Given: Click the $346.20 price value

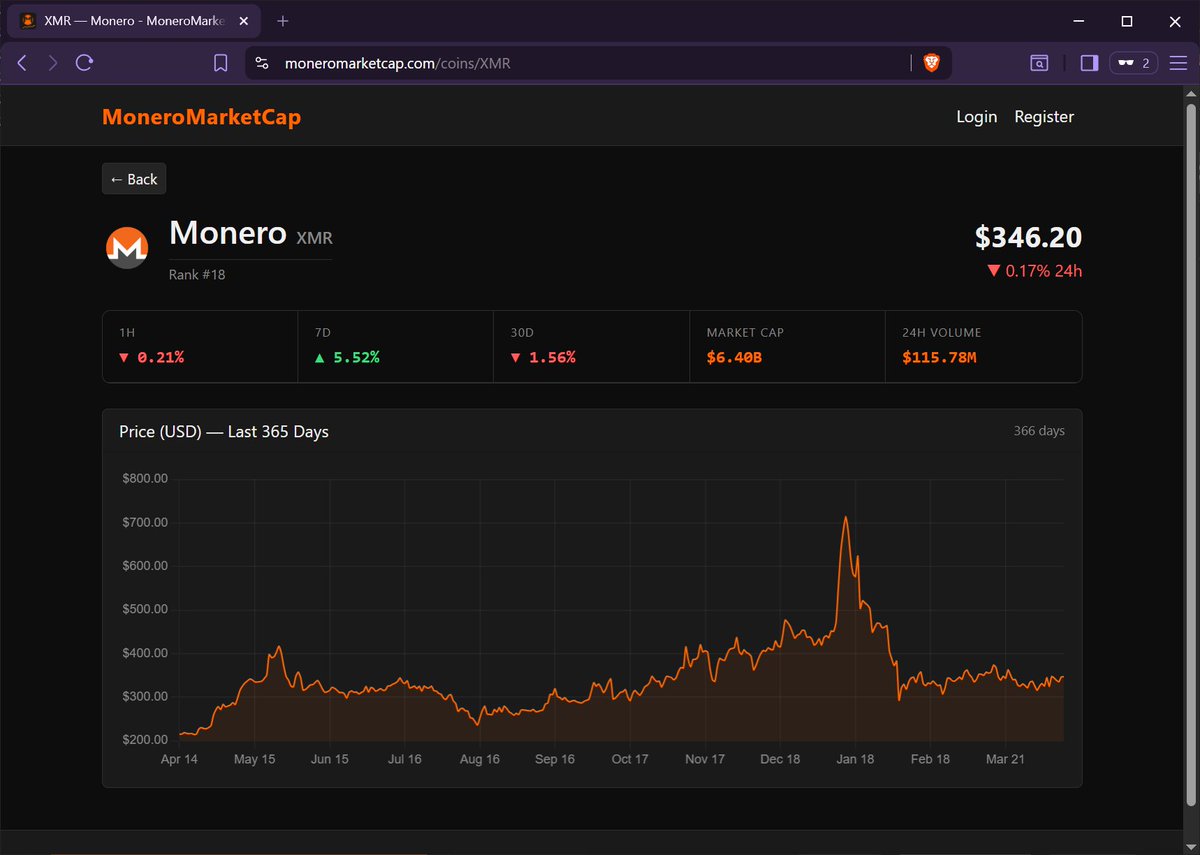Looking at the screenshot, I should (x=1028, y=237).
